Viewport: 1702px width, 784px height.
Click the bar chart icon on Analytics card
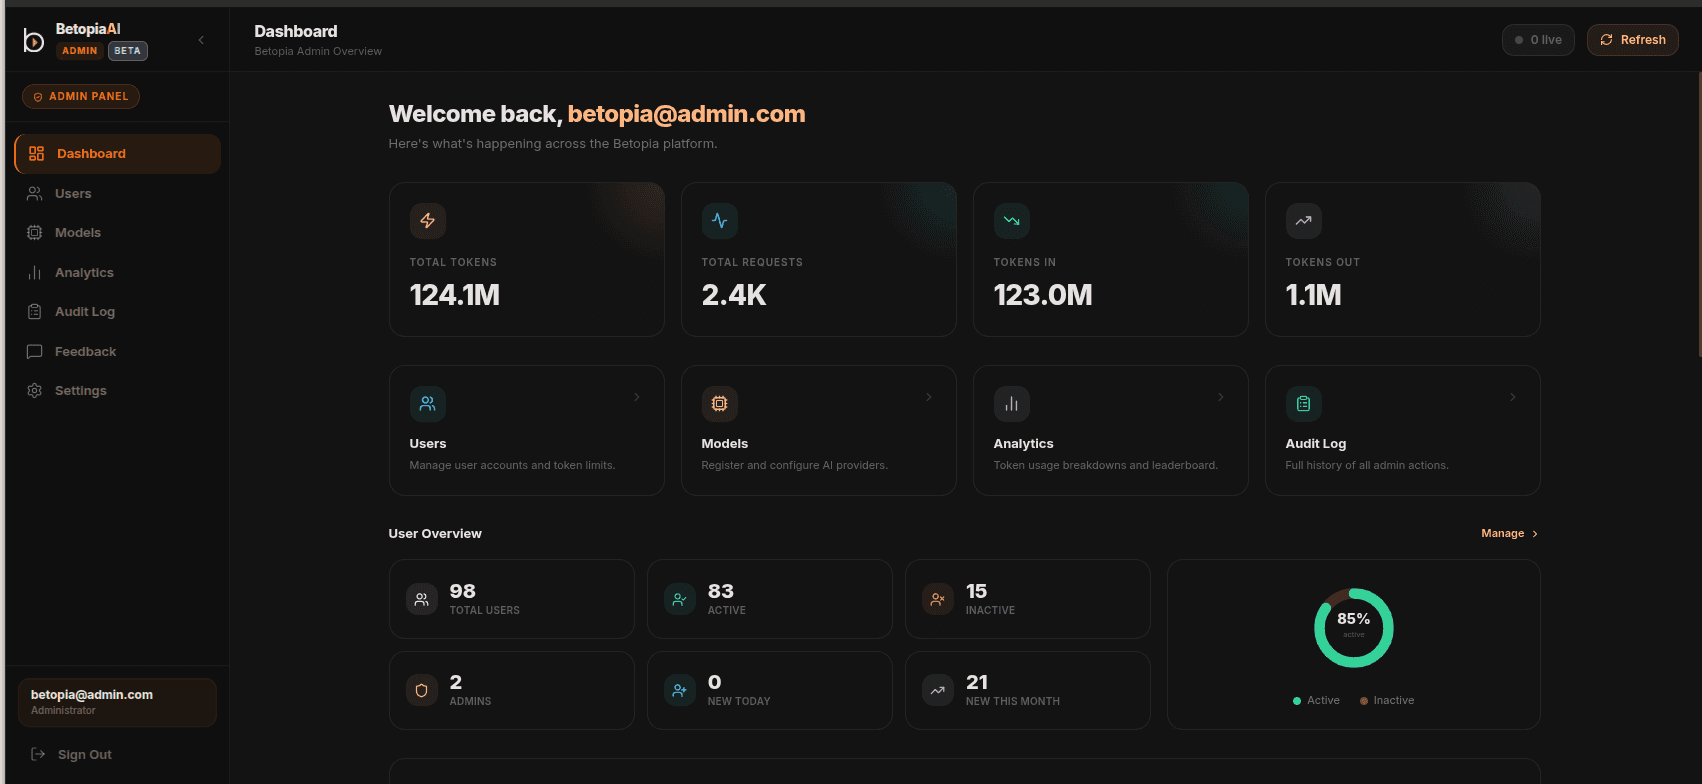[1012, 404]
